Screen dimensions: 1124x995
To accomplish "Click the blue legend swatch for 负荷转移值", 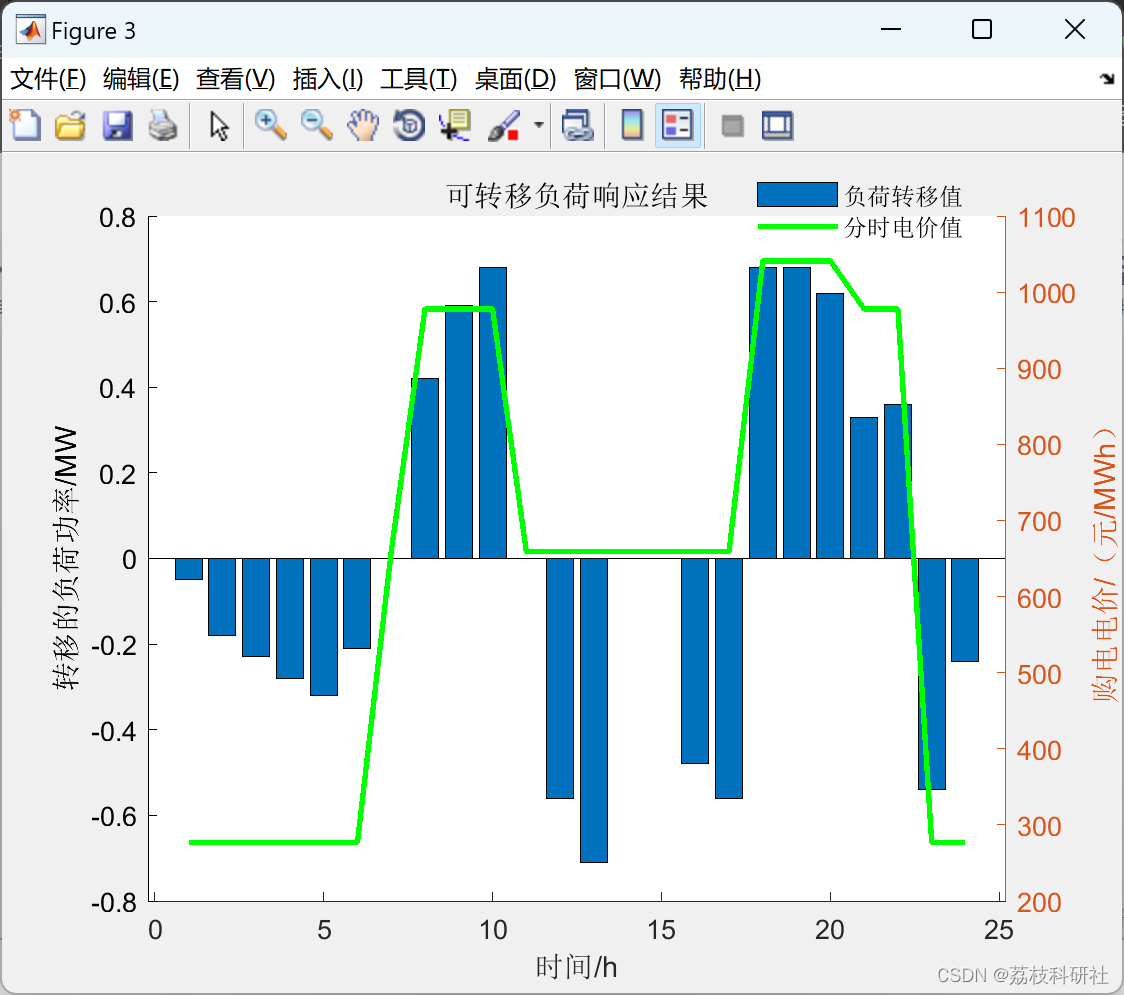I will click(797, 195).
